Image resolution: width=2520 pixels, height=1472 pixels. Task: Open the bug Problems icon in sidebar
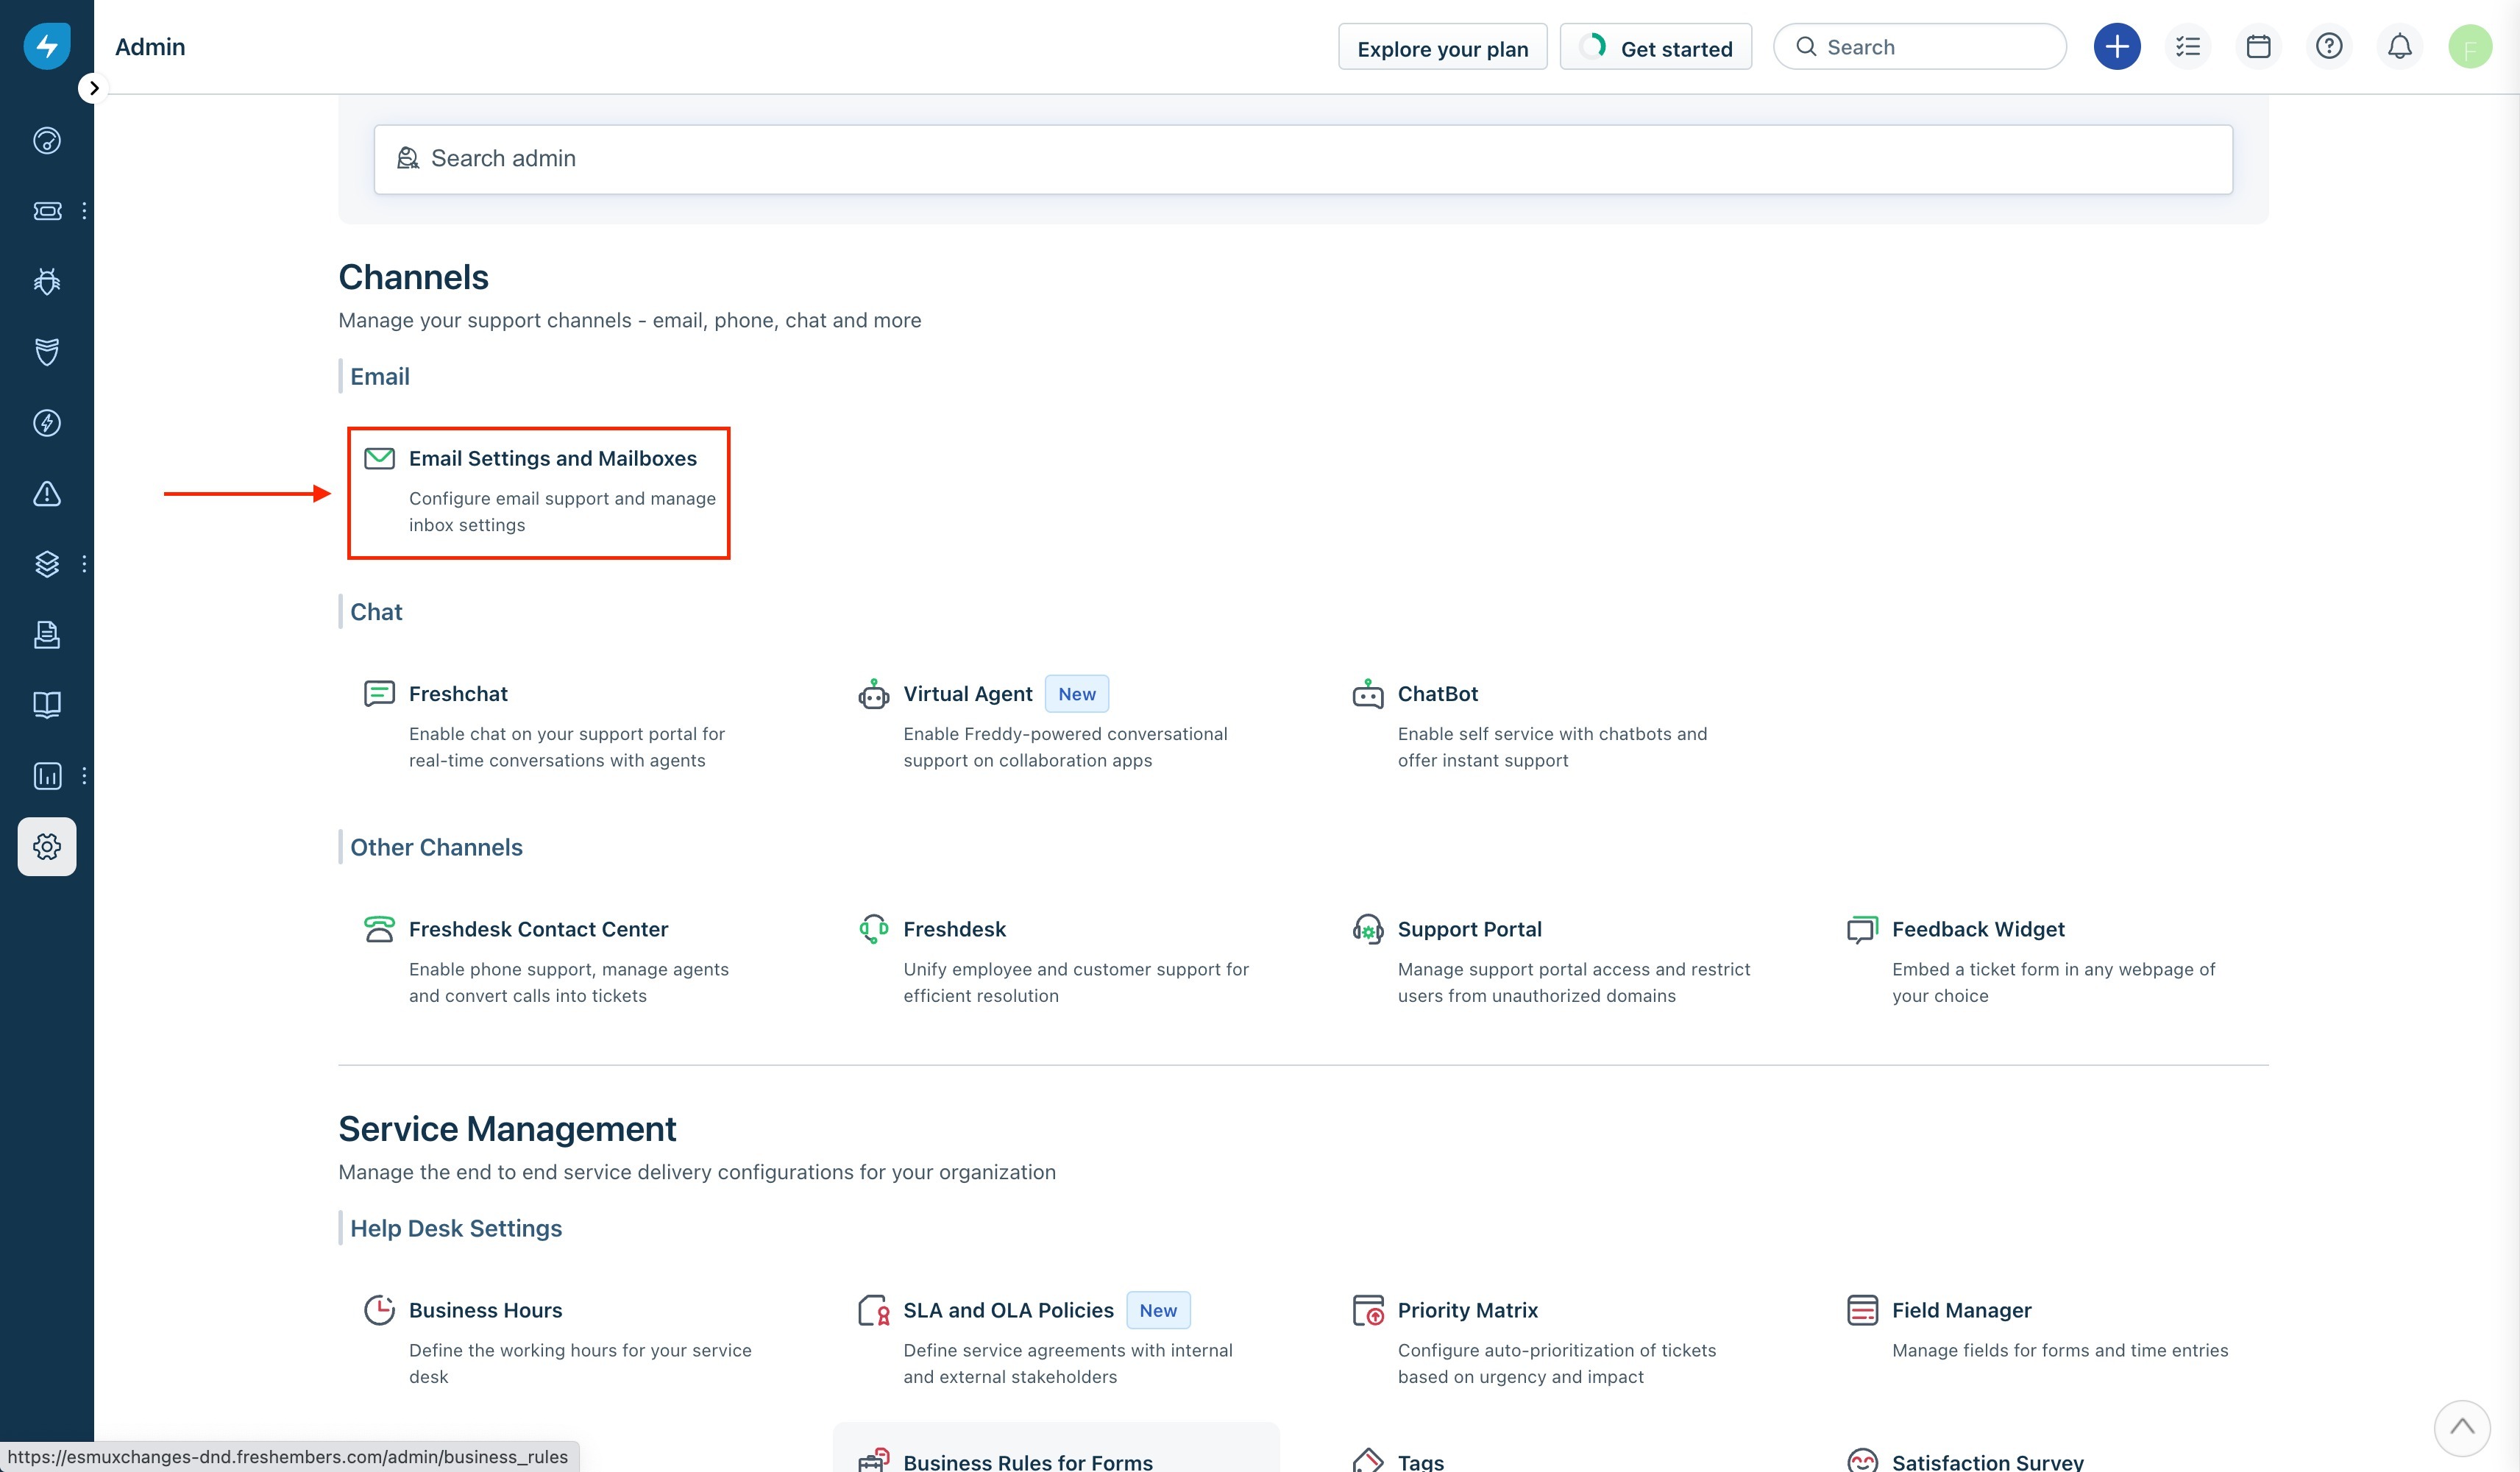(47, 282)
